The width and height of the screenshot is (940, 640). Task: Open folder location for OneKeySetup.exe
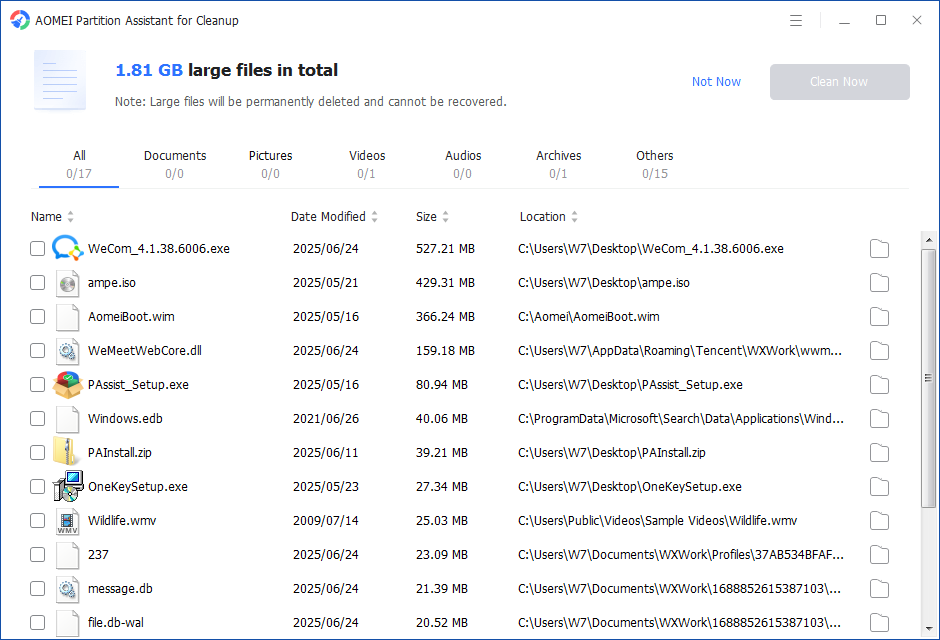[x=879, y=487]
